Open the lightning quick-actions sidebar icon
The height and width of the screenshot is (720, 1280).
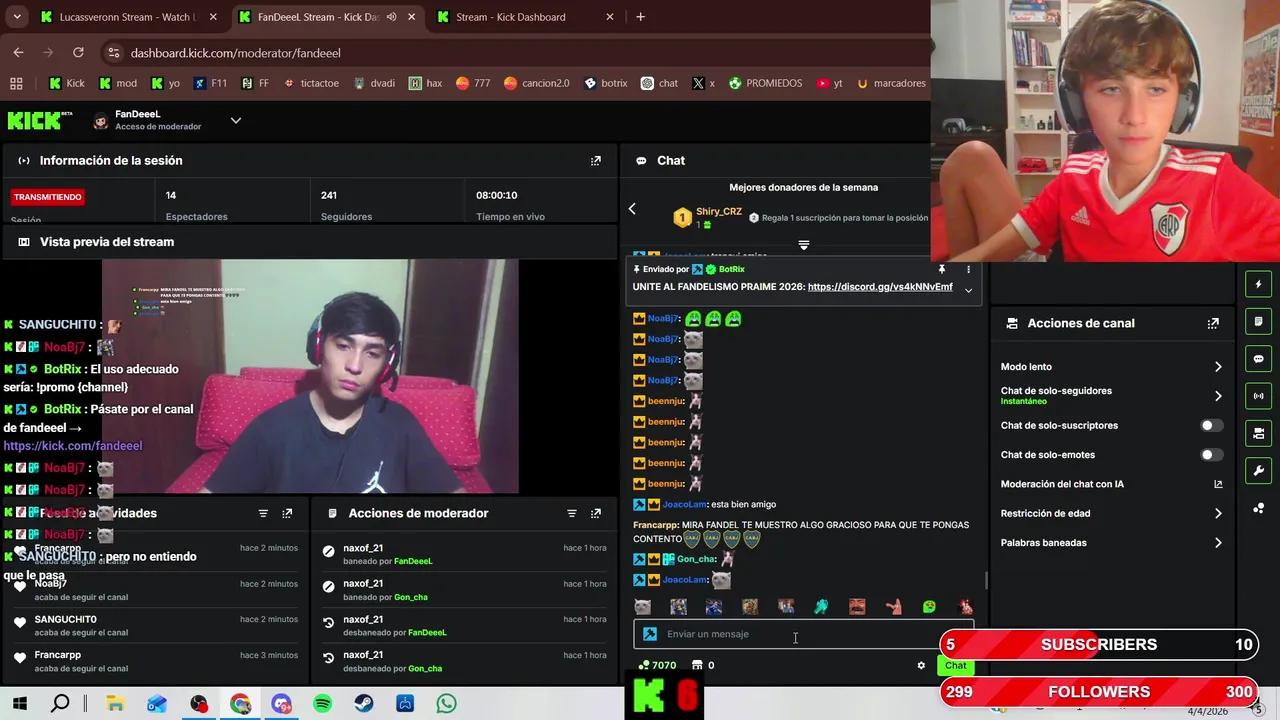click(1258, 284)
